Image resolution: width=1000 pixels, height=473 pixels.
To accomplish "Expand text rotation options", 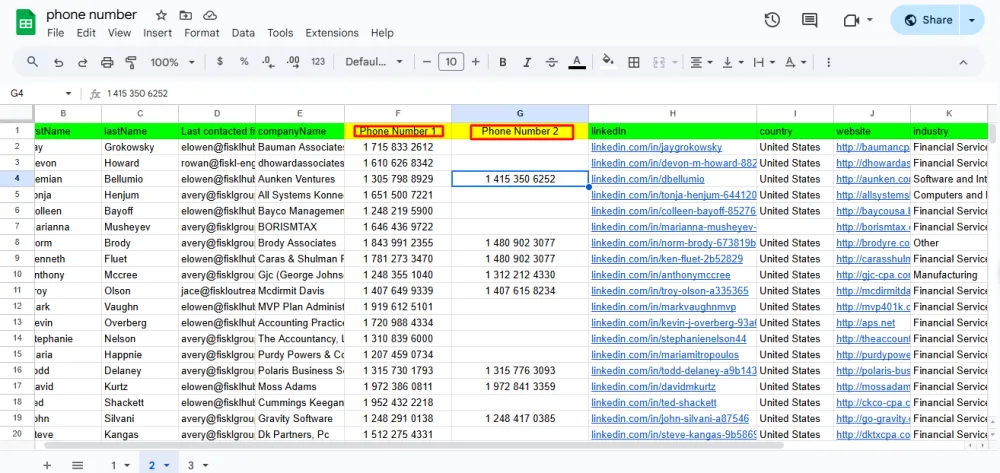I will [804, 62].
